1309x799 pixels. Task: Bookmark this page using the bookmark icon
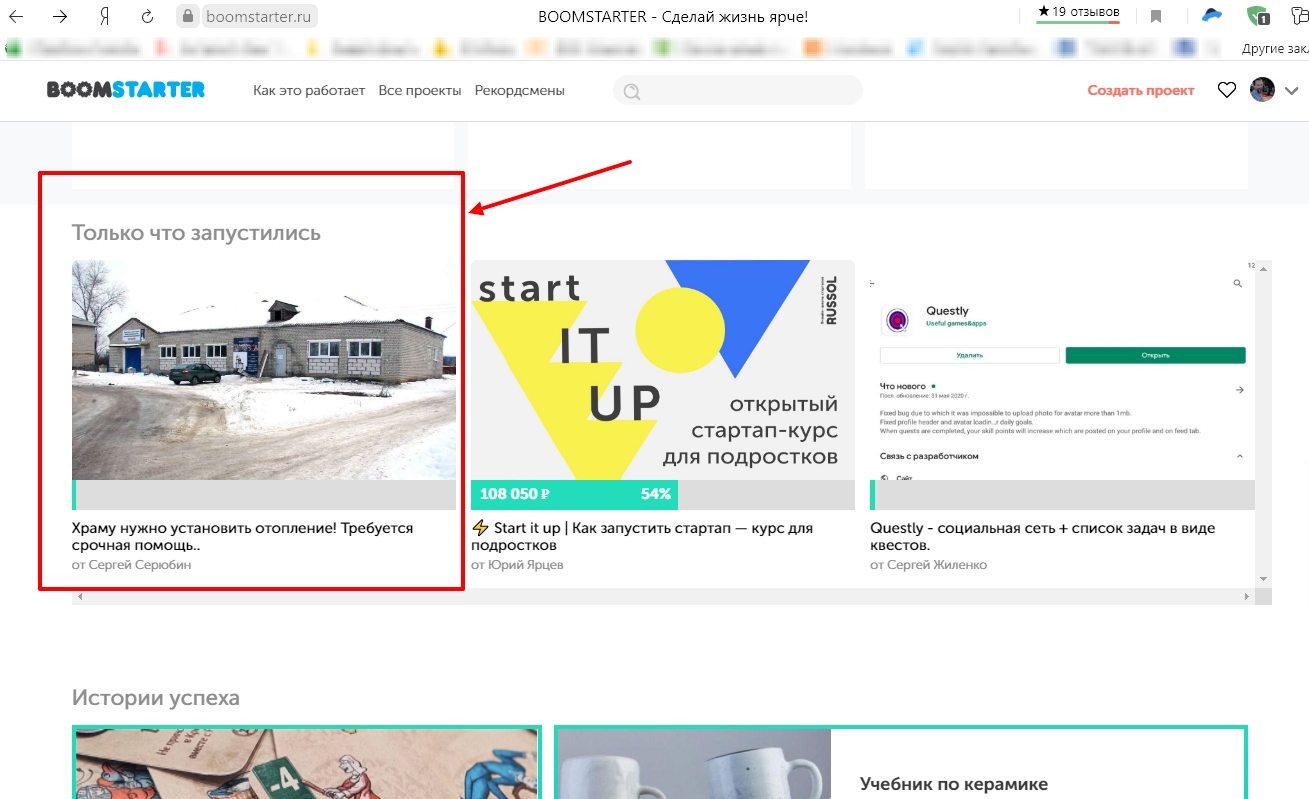1156,16
